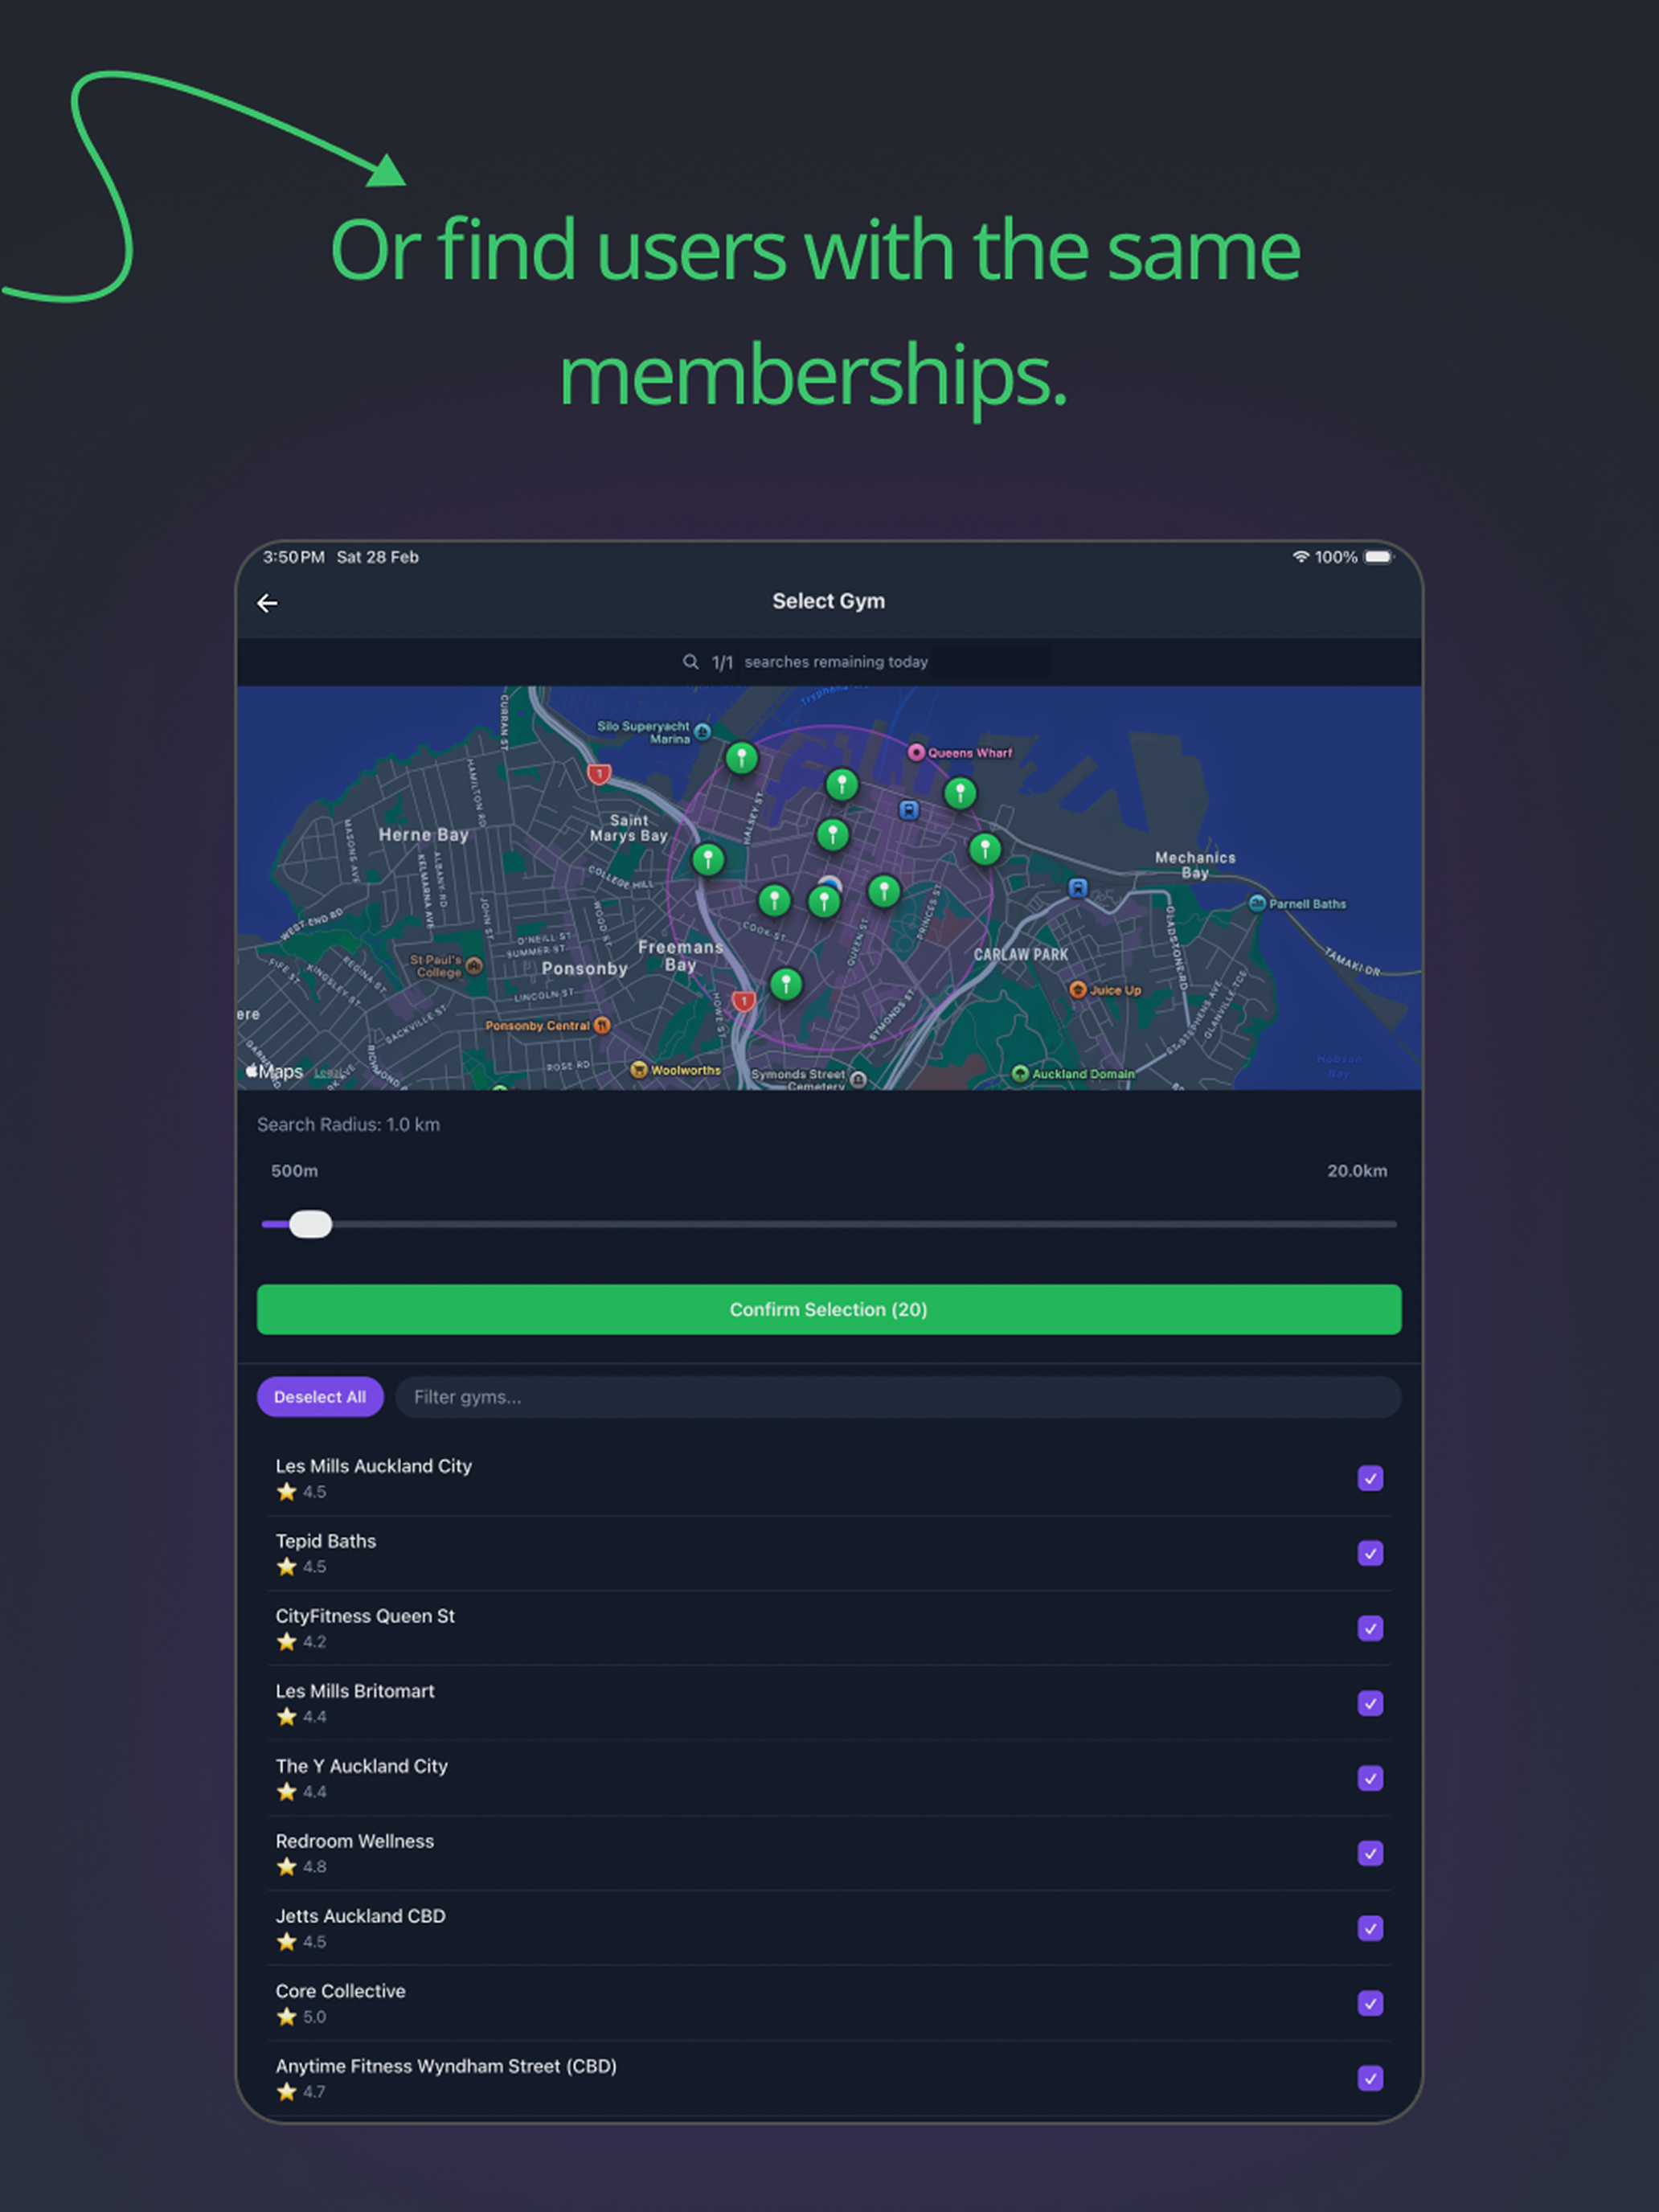This screenshot has width=1659, height=2212.
Task: Select "Anytime Fitness Wyndham Street (CBD)" name
Action: [x=446, y=2066]
